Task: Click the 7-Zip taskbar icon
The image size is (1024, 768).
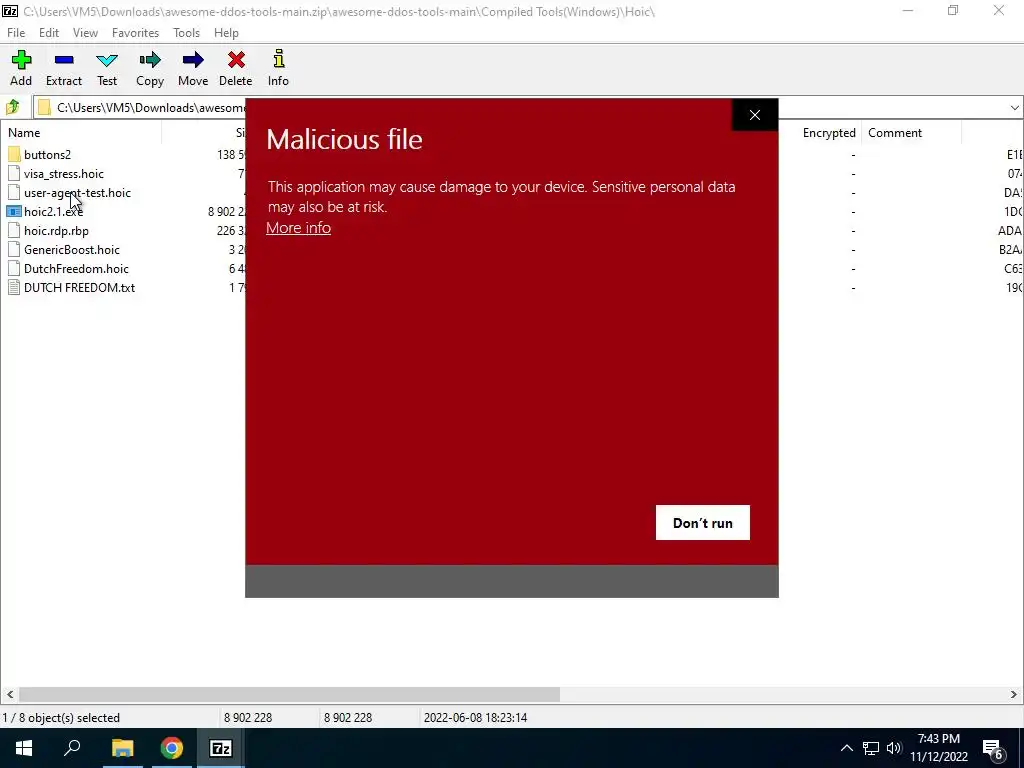Action: pos(221,748)
